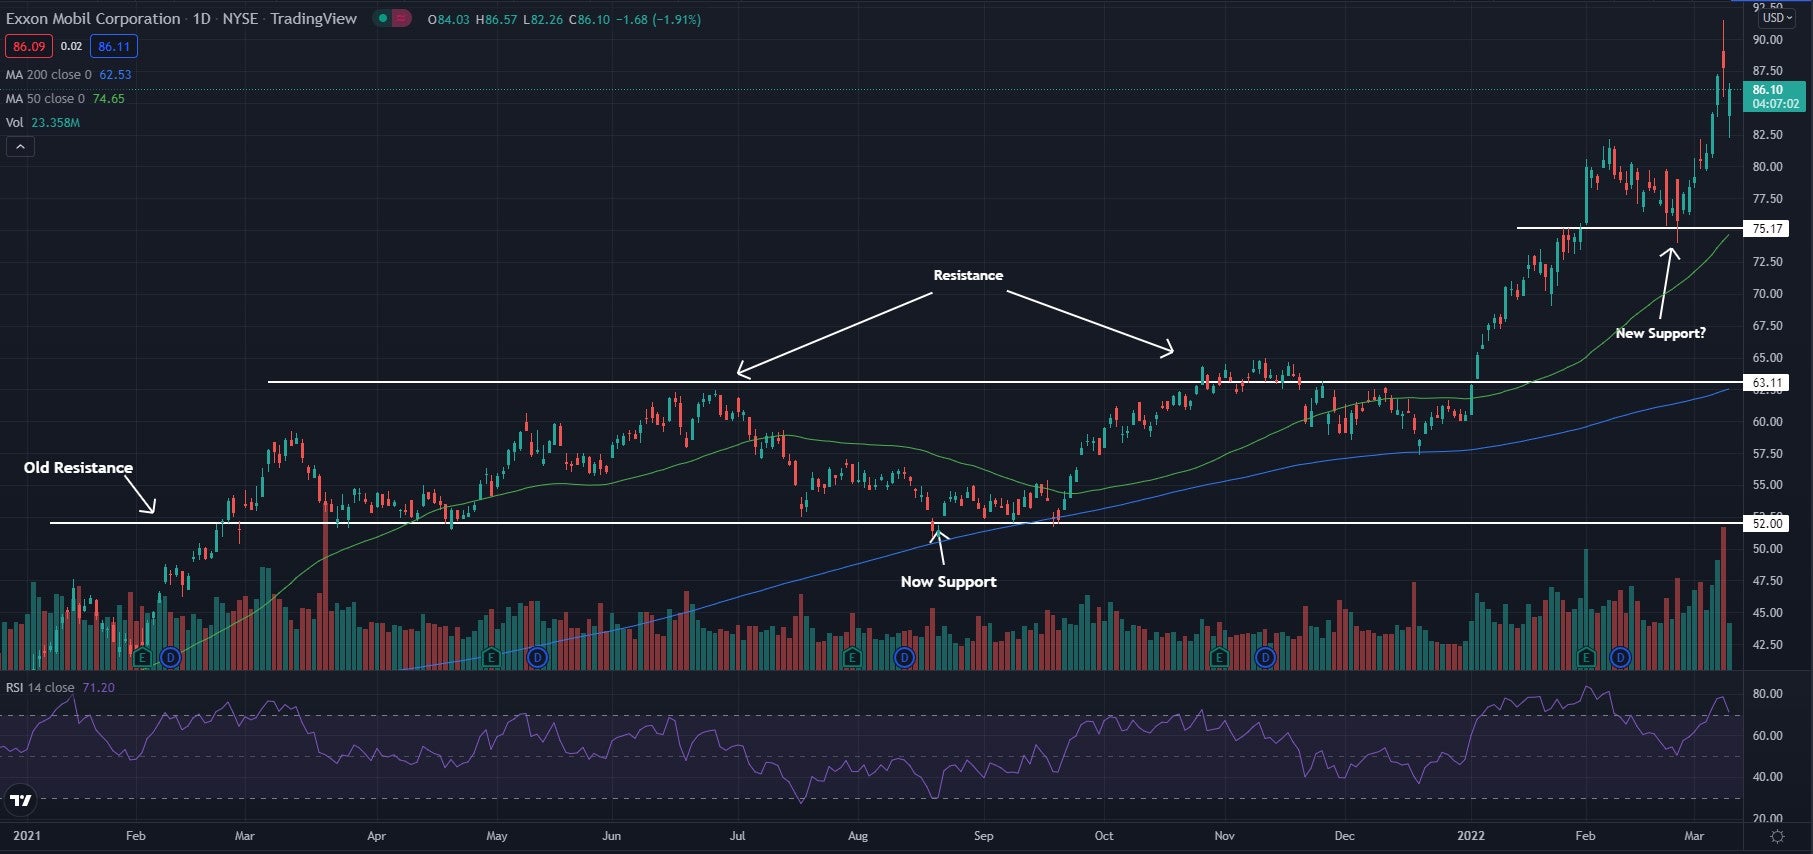The height and width of the screenshot is (854, 1813).
Task: Click the dividend 'D' marker near Feb 2021
Action: [170, 657]
